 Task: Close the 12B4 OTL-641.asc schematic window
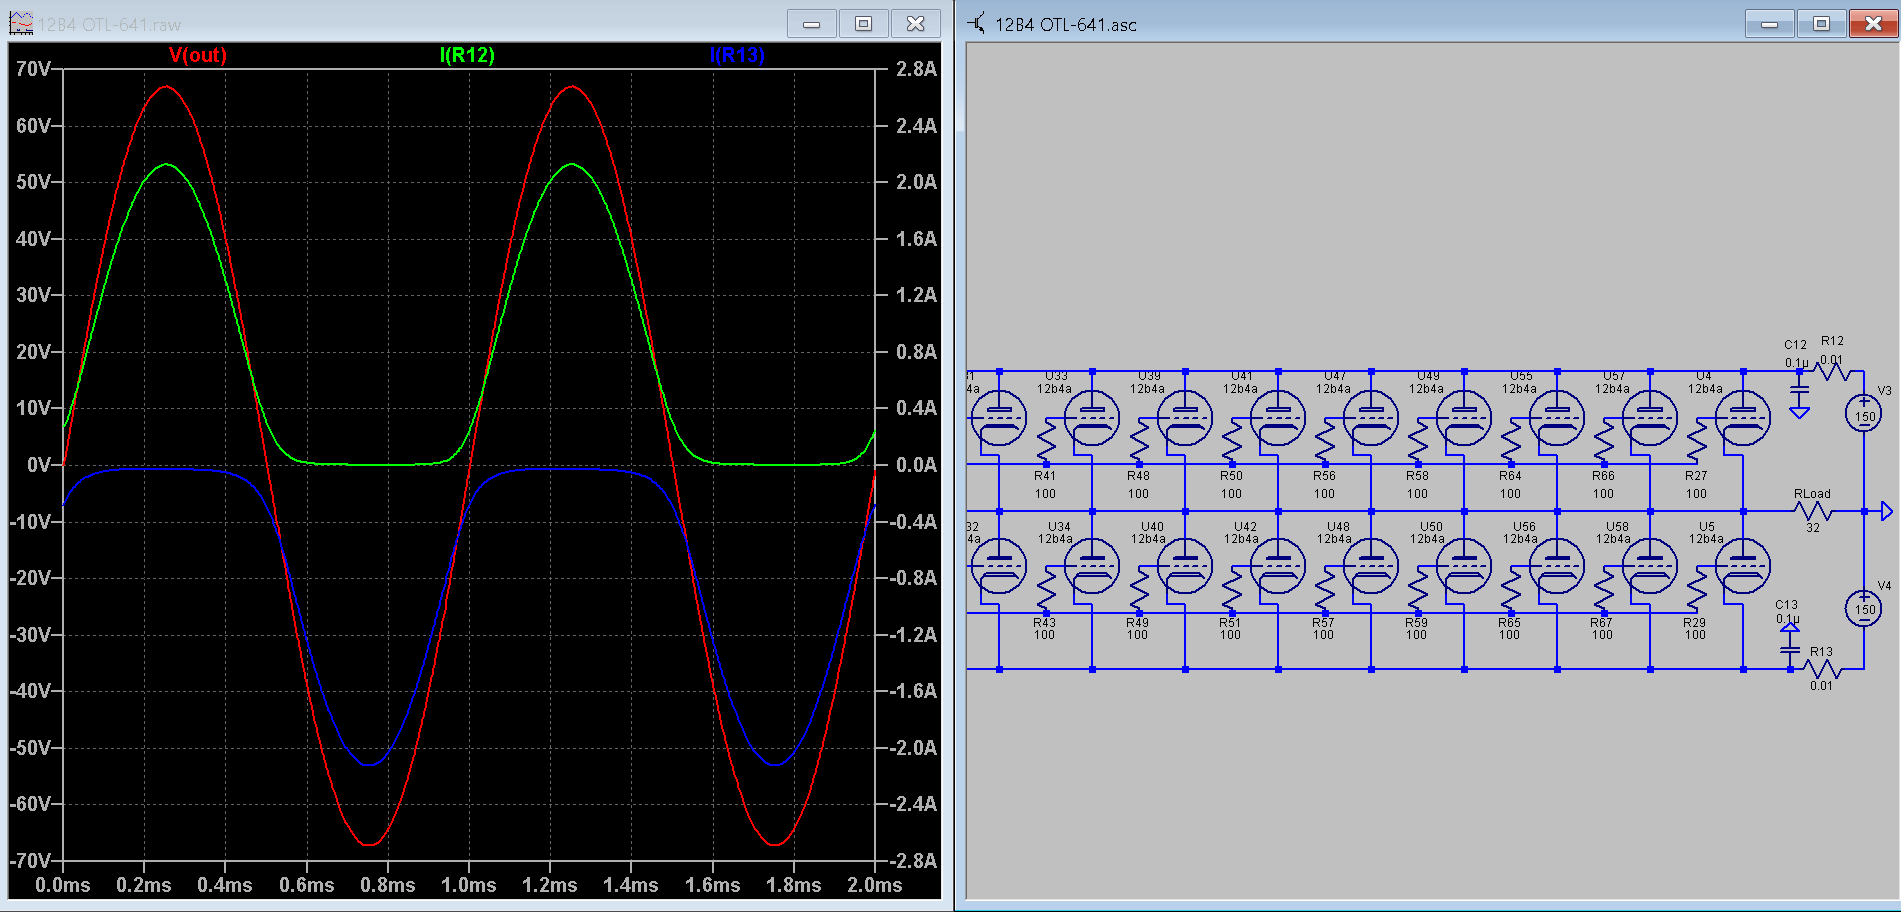1873,23
